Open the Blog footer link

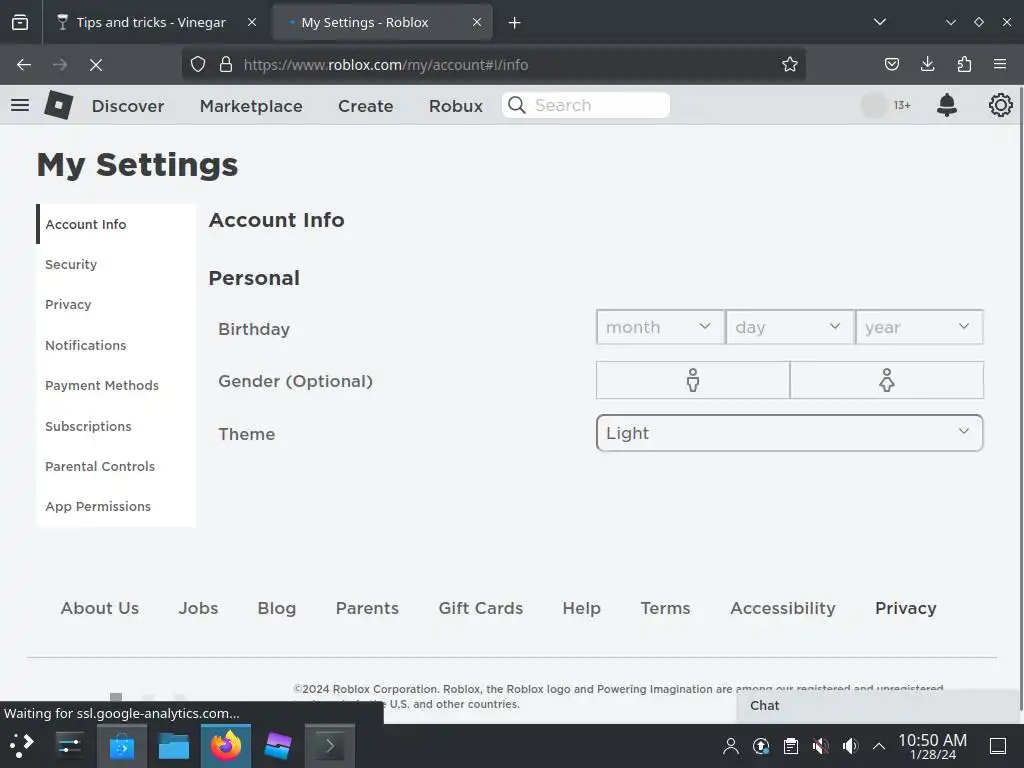[x=277, y=608]
